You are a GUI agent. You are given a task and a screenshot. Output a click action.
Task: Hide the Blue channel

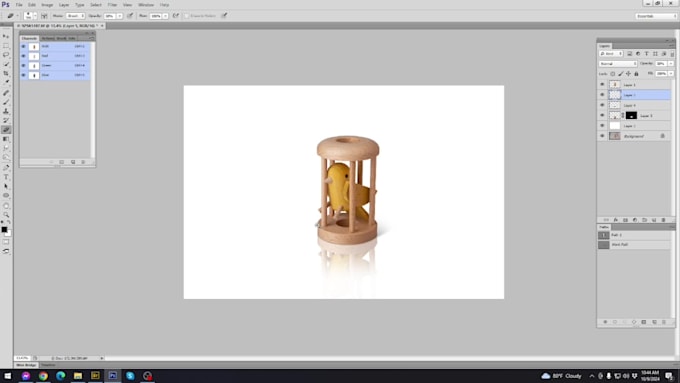[x=23, y=75]
